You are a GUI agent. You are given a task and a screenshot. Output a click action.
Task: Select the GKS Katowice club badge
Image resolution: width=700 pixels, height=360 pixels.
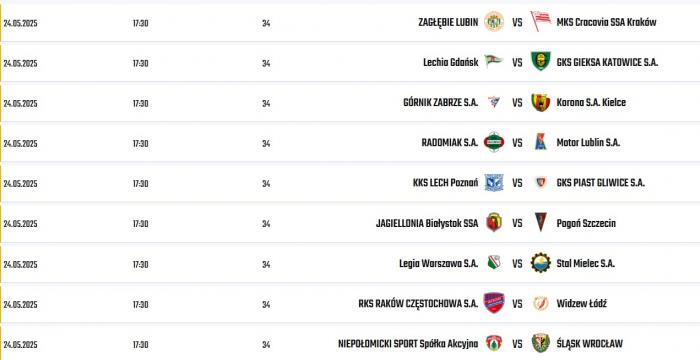click(x=541, y=61)
